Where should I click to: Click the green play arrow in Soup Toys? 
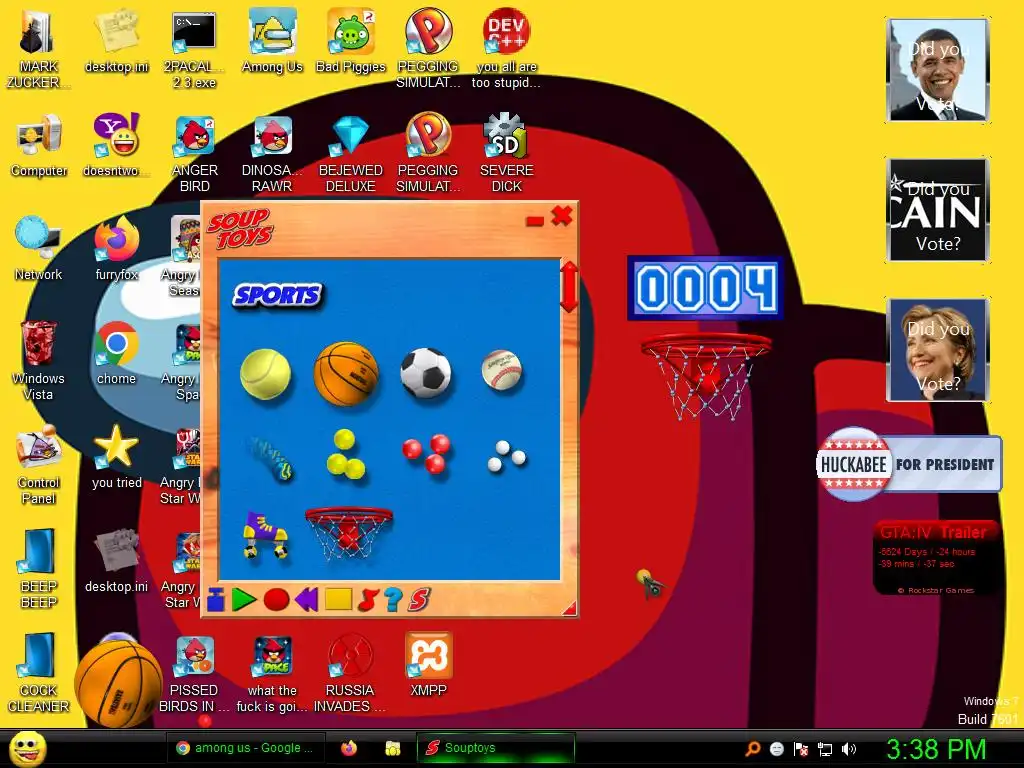(244, 600)
